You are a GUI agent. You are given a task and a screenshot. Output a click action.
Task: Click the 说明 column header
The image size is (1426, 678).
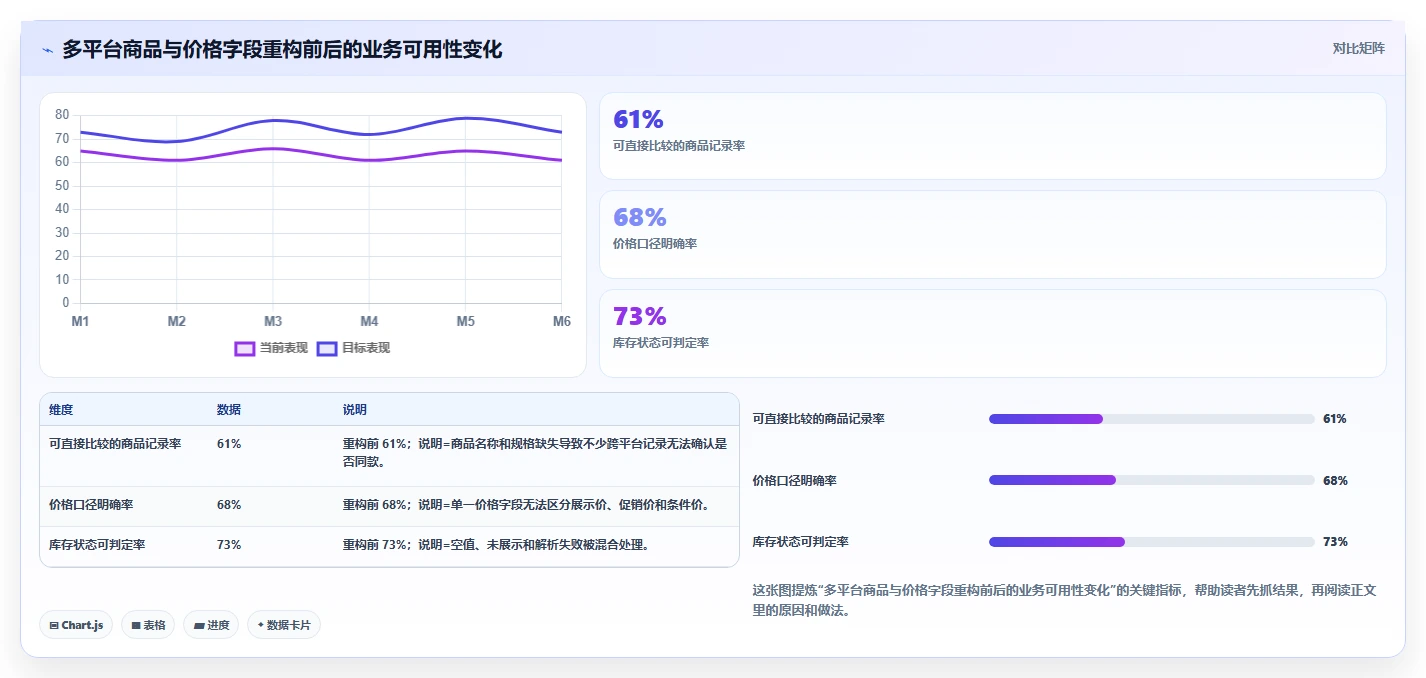tap(355, 410)
